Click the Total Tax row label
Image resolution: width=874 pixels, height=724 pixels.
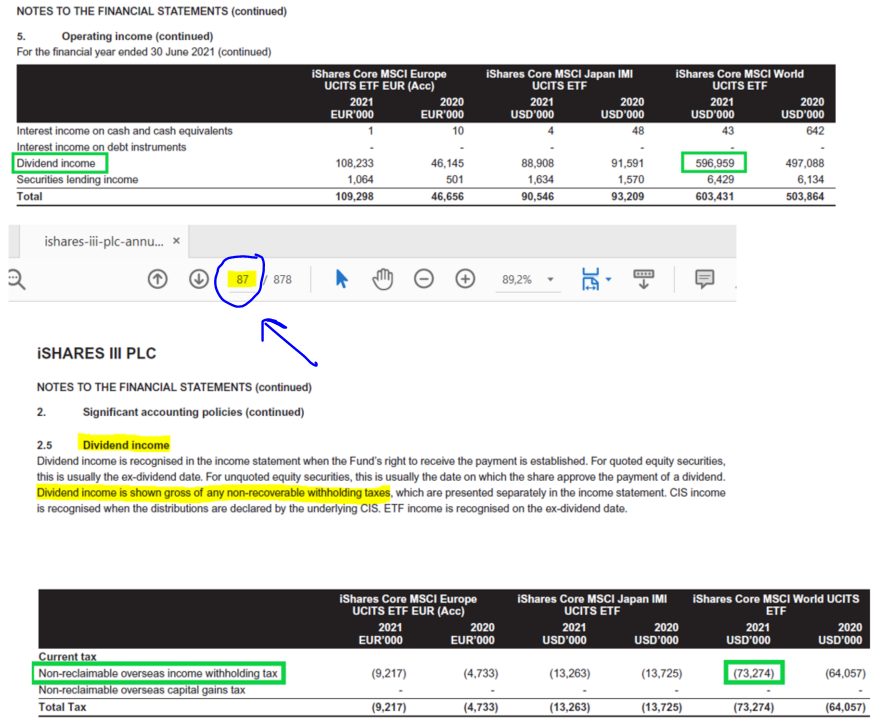[62, 707]
